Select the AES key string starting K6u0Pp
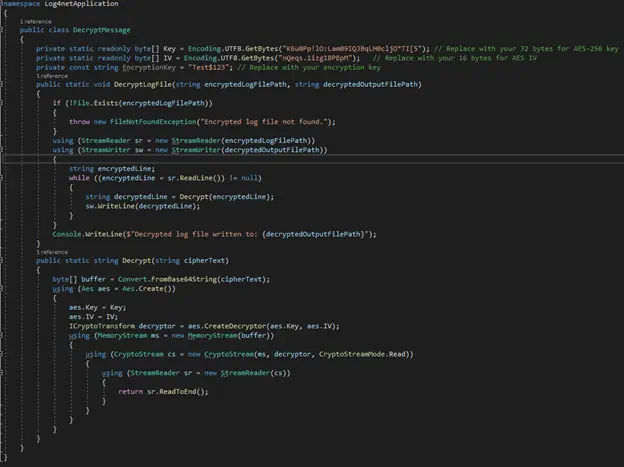Image resolution: width=624 pixels, height=467 pixels. pos(352,49)
